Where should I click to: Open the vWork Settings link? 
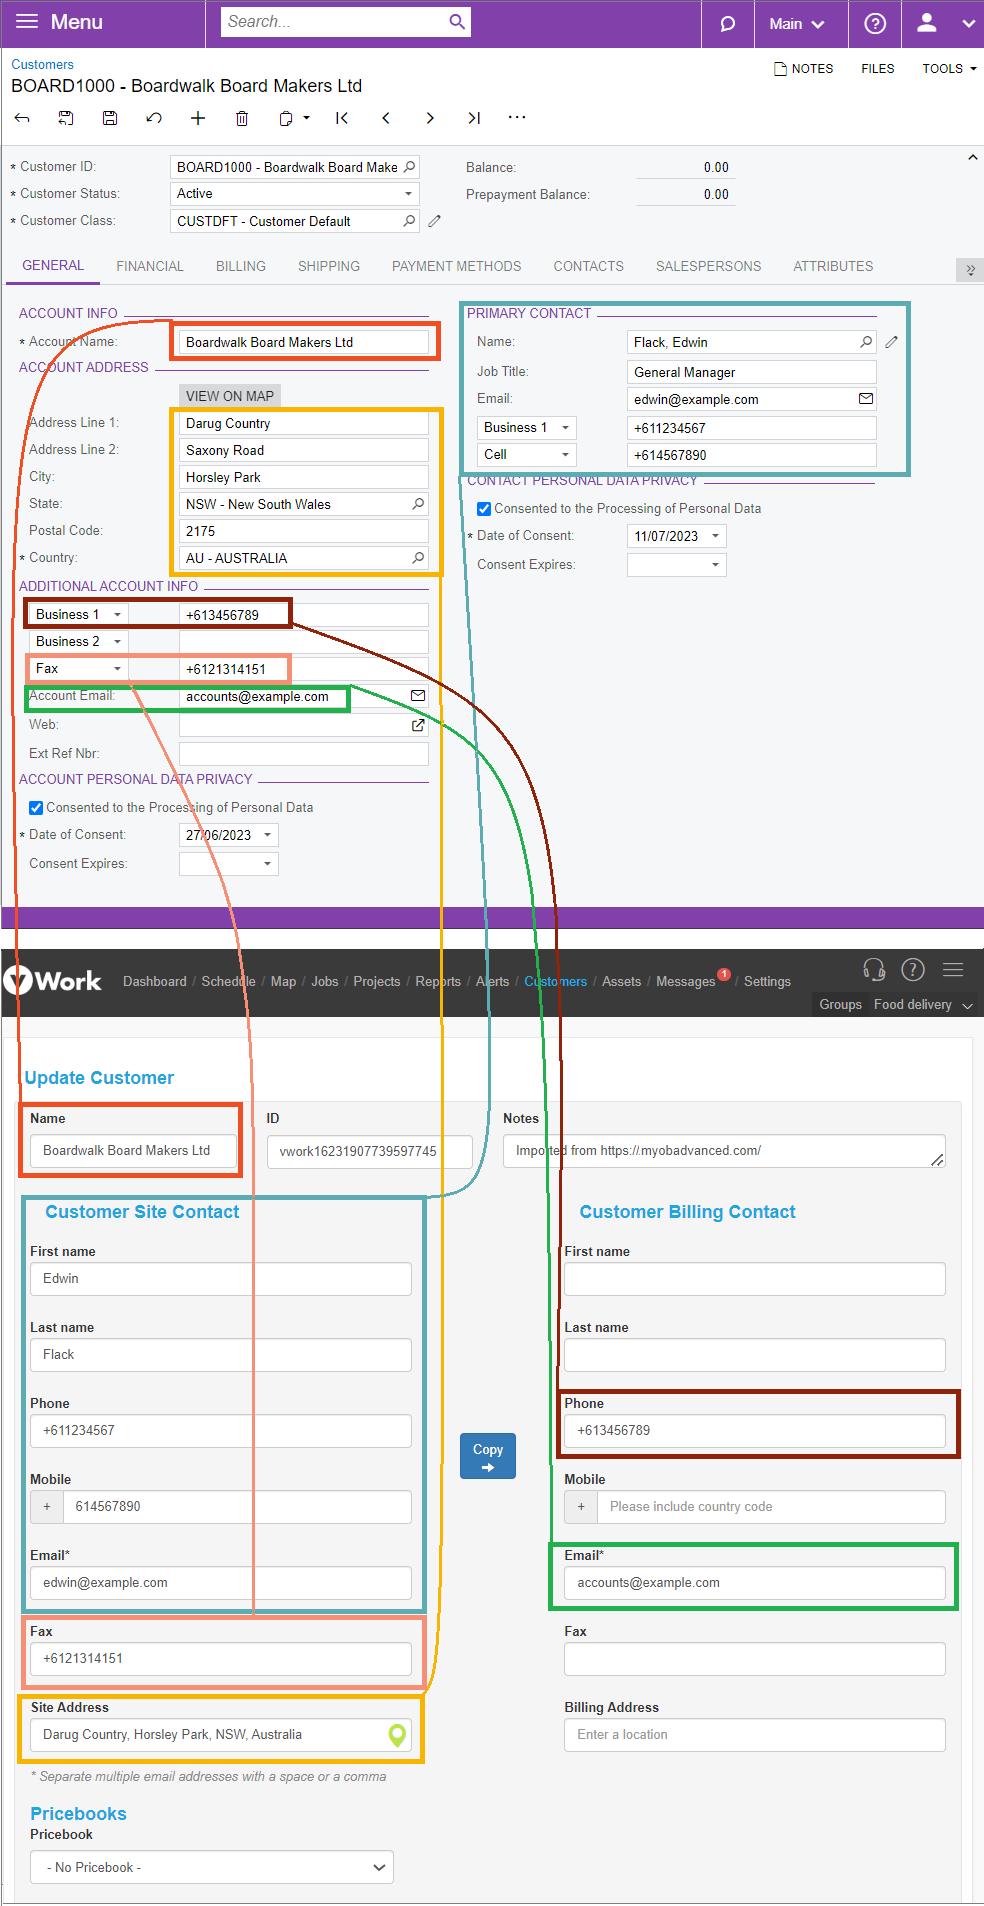coord(768,982)
